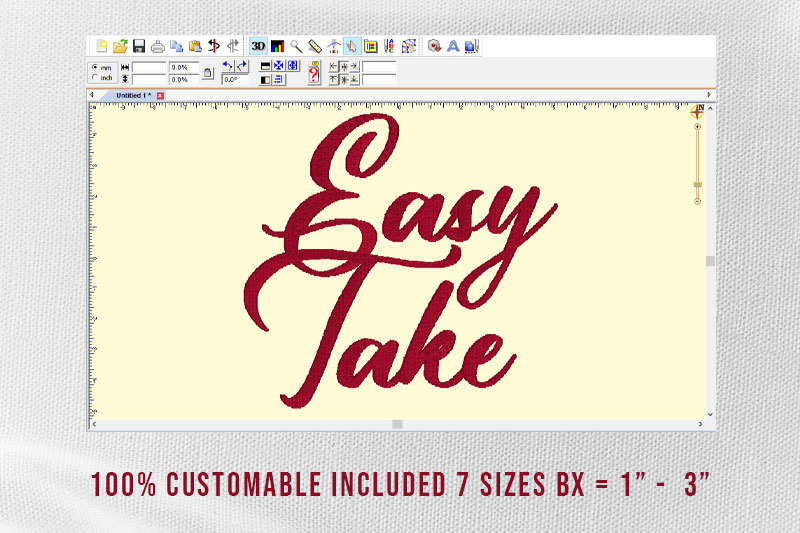Select the blue letter A text tool
The image size is (800, 533).
pyautogui.click(x=453, y=46)
